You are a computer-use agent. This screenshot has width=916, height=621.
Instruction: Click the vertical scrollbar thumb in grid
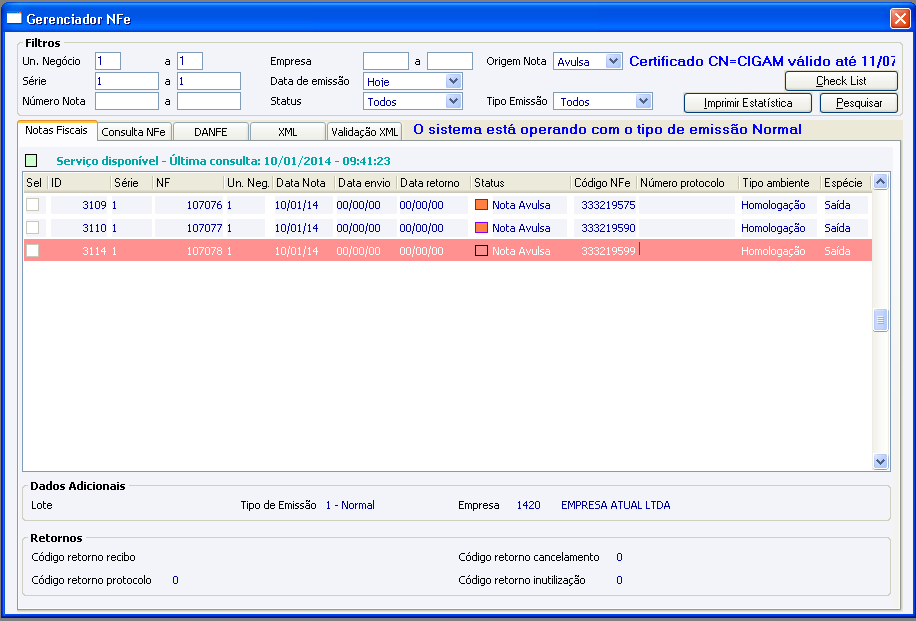click(x=880, y=320)
